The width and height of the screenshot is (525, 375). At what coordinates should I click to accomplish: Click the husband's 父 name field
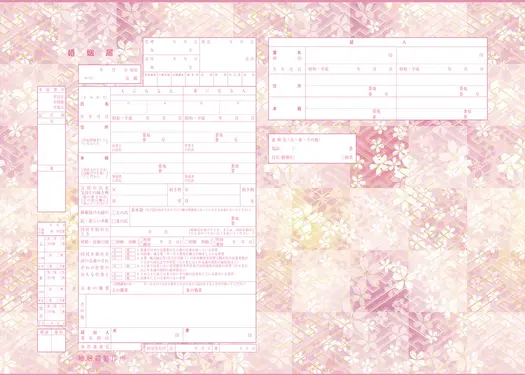pos(139,190)
